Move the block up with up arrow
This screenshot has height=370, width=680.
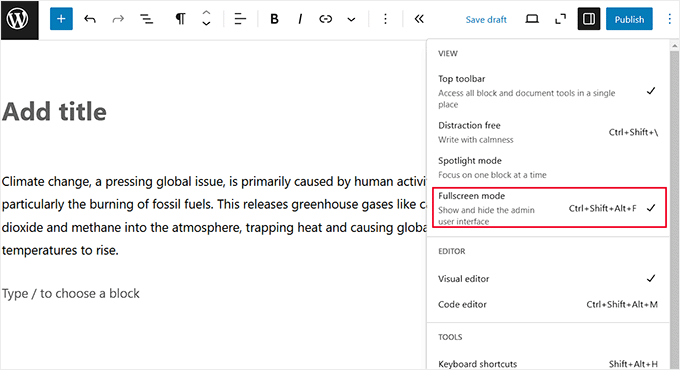(206, 13)
